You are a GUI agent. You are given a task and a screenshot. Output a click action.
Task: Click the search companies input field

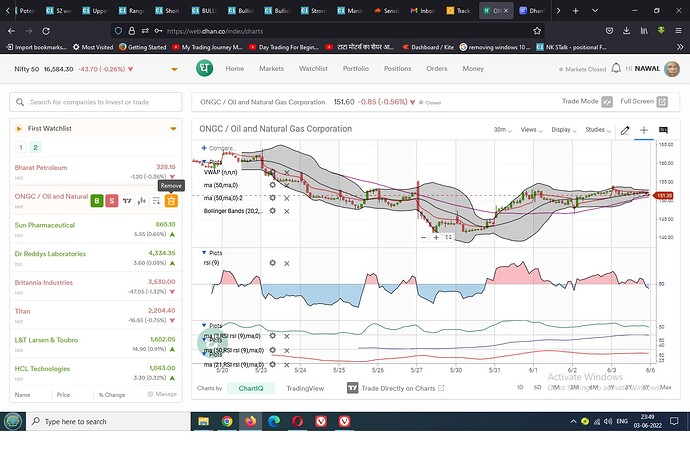coord(95,102)
